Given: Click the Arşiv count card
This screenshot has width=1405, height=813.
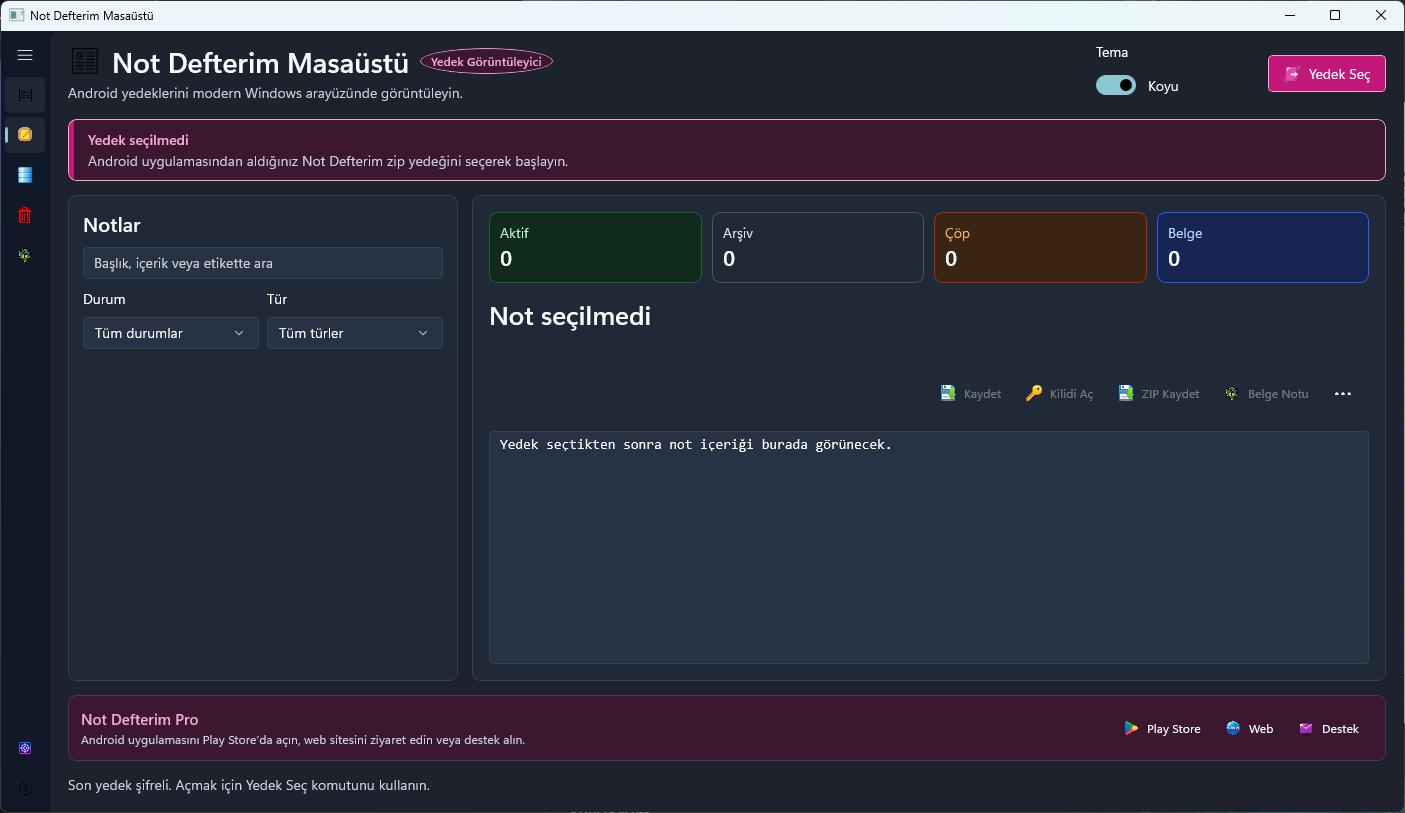Looking at the screenshot, I should coord(818,247).
